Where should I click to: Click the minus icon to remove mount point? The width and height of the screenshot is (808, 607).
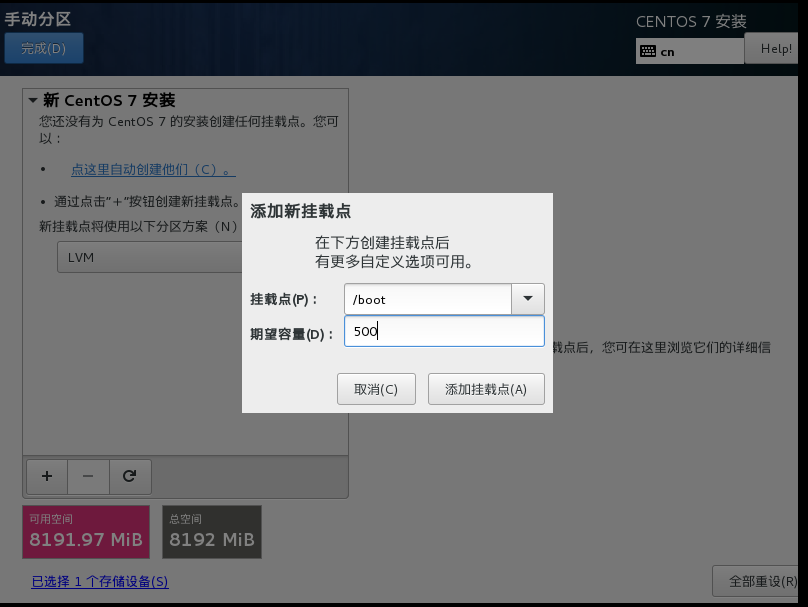tap(88, 476)
